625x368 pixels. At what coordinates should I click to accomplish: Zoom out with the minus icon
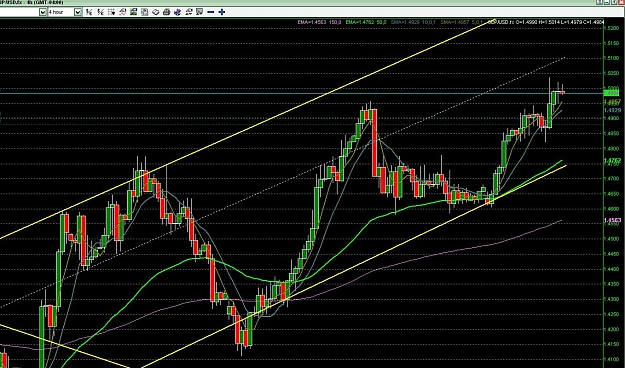pos(210,12)
